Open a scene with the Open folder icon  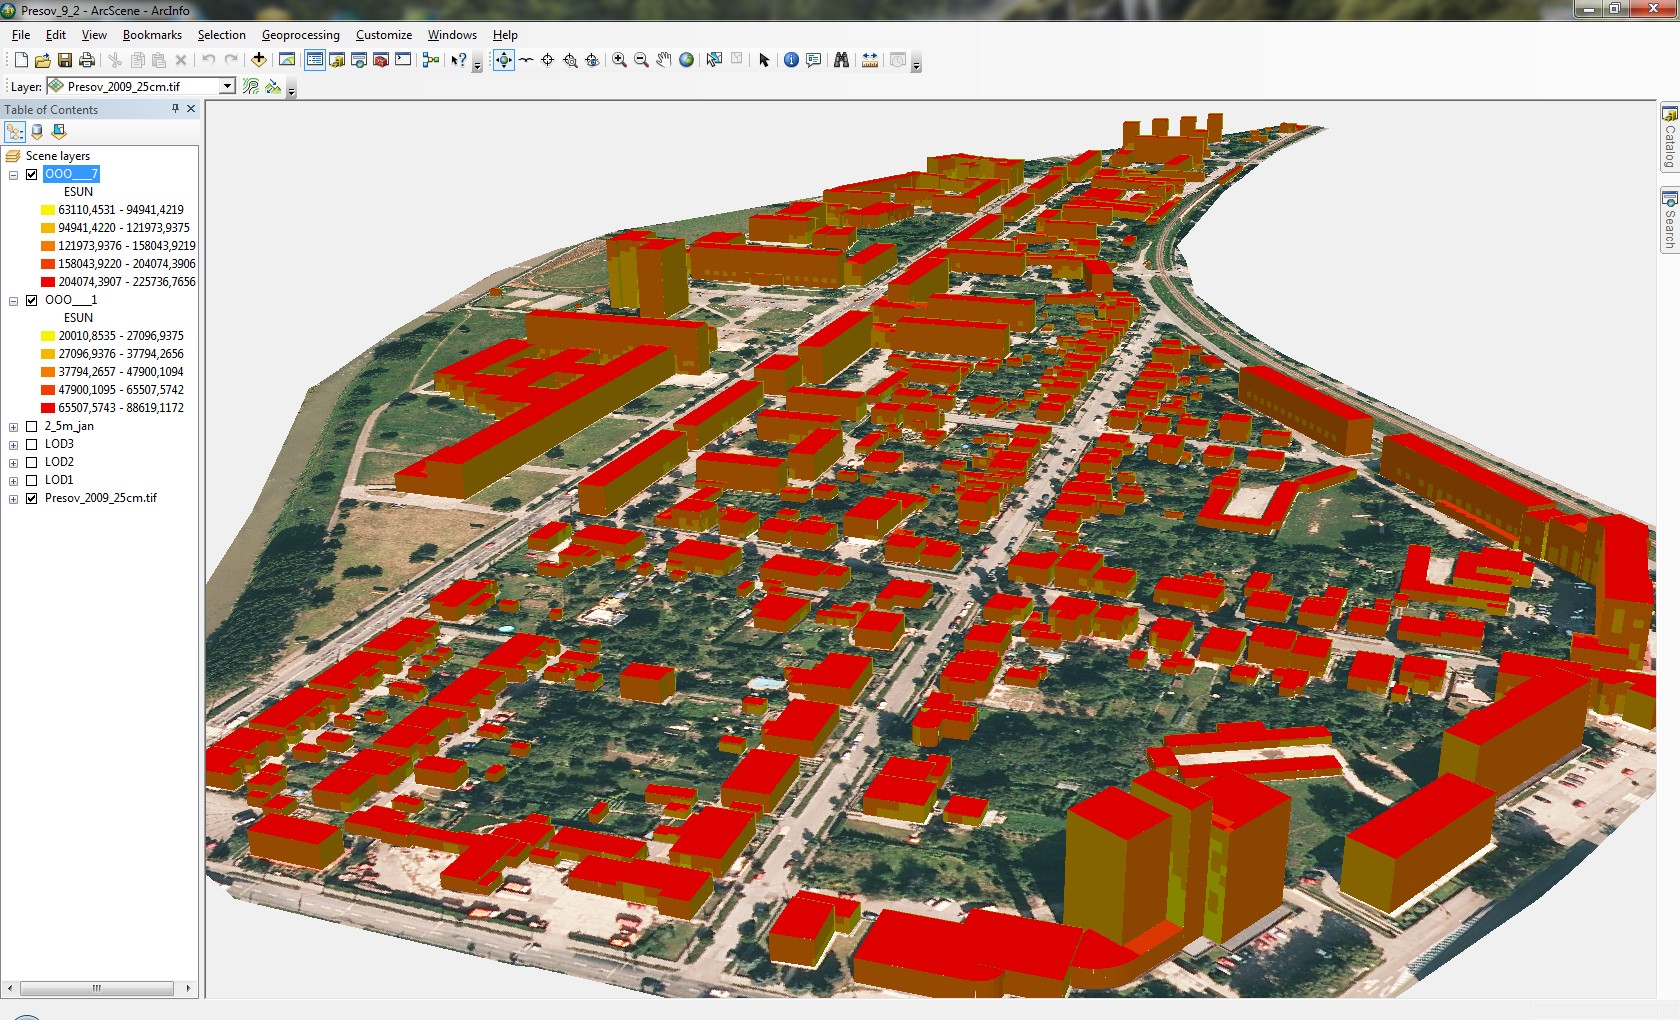pos(43,60)
